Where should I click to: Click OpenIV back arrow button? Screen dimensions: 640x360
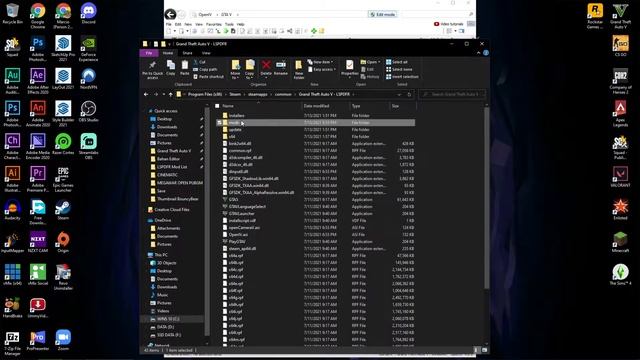pos(171,15)
